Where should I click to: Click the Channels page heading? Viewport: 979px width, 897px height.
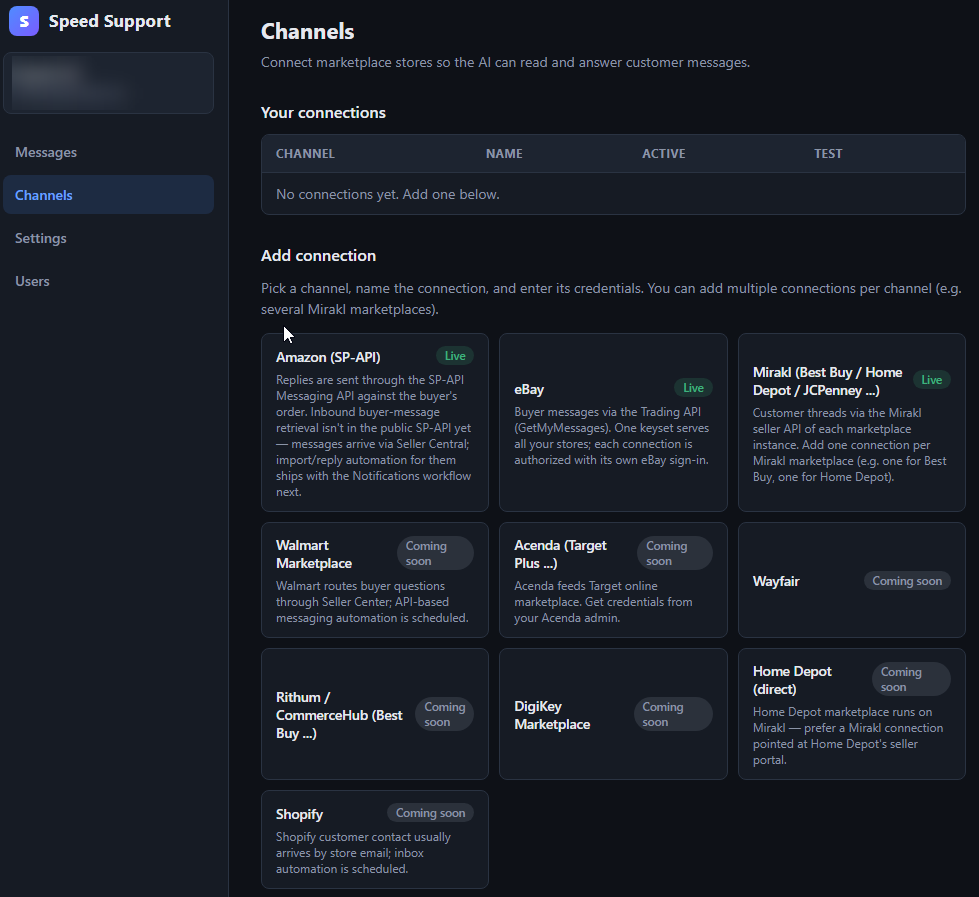(308, 31)
